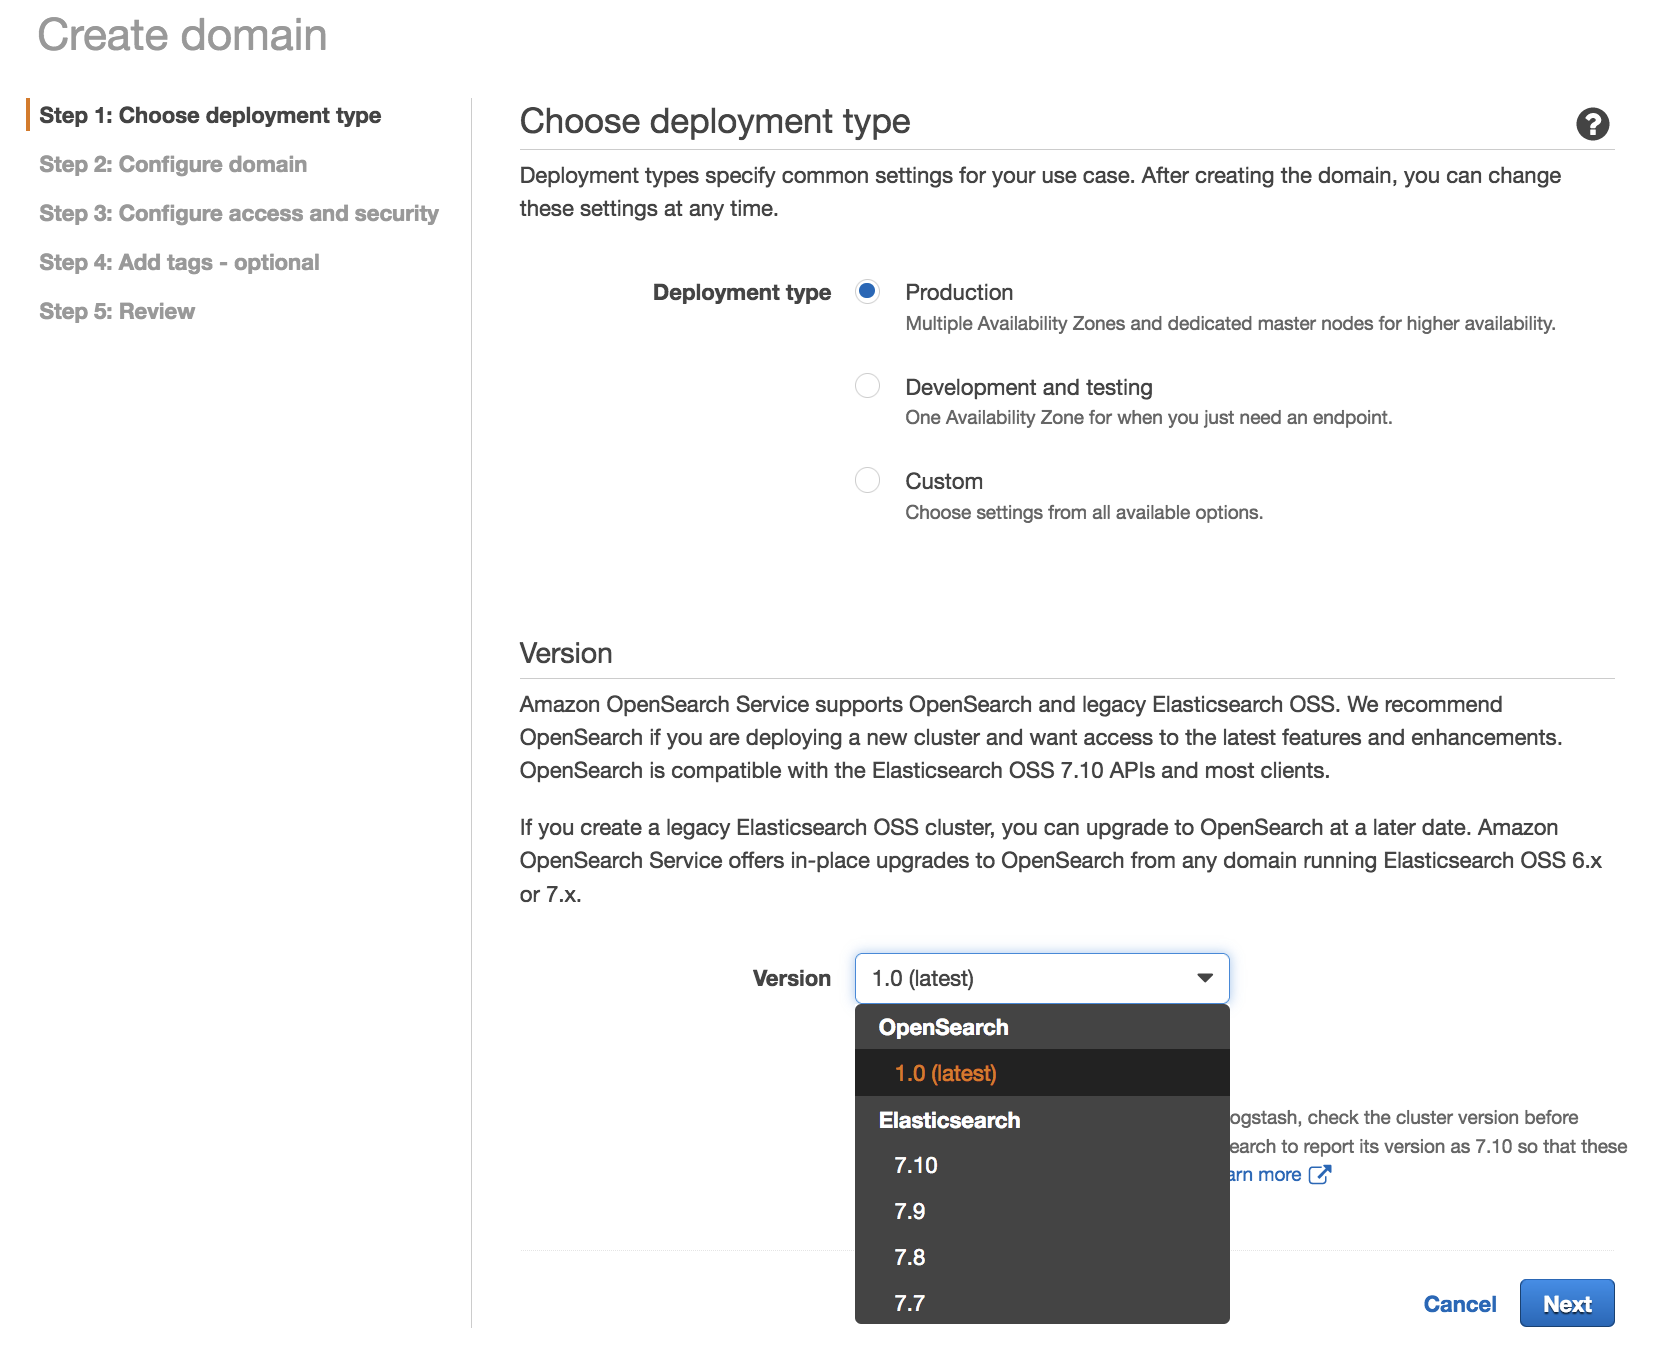
Task: Choose Development and testing deployment type
Action: pos(867,386)
